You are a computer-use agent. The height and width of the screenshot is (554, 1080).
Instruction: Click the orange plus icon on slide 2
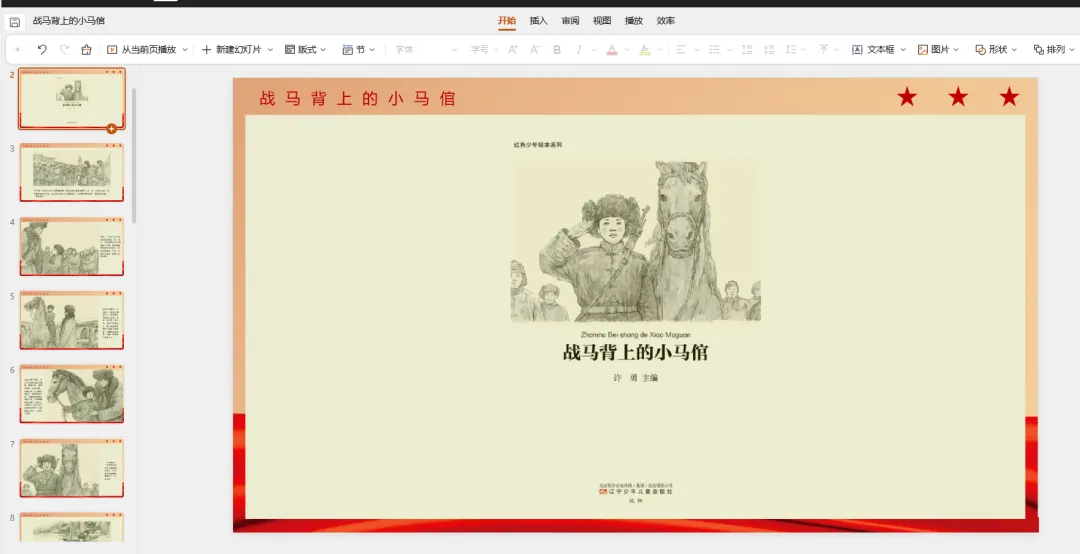(112, 129)
